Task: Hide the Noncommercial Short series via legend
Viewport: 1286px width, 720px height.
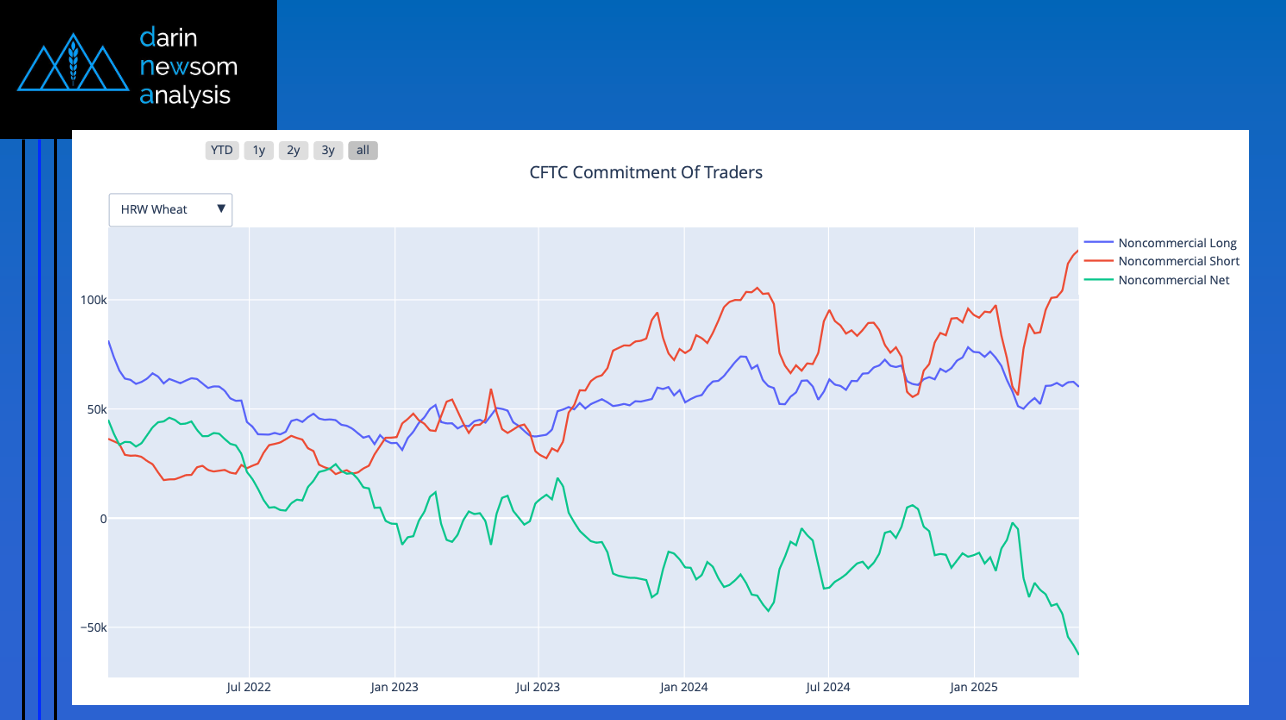Action: click(1178, 261)
